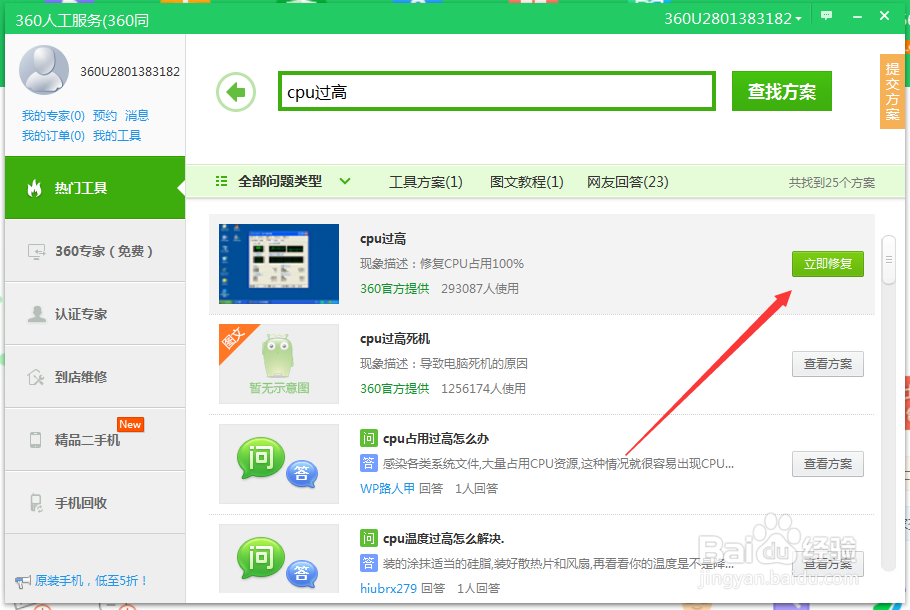The height and width of the screenshot is (610, 910).
Task: Click 293087人使用 usage count
Action: pos(480,288)
